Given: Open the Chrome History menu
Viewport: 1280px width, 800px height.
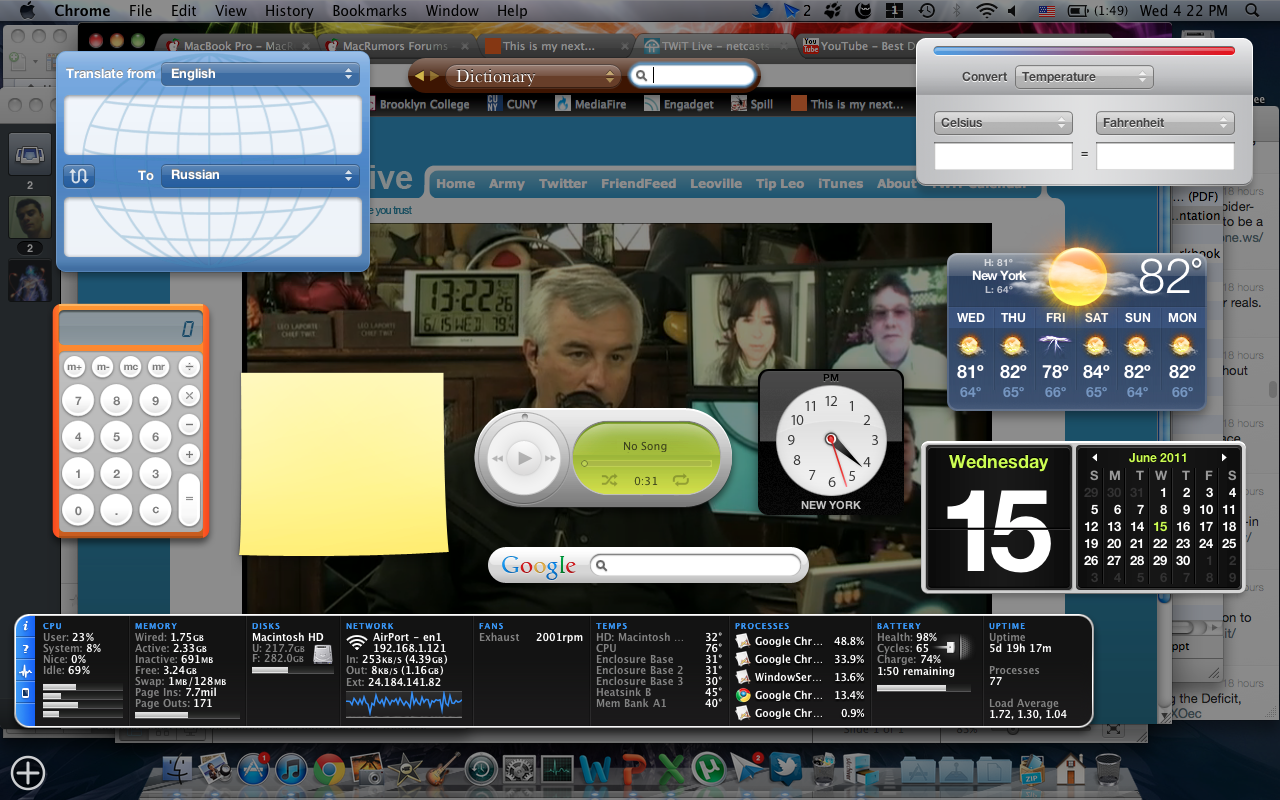Looking at the screenshot, I should (x=289, y=11).
